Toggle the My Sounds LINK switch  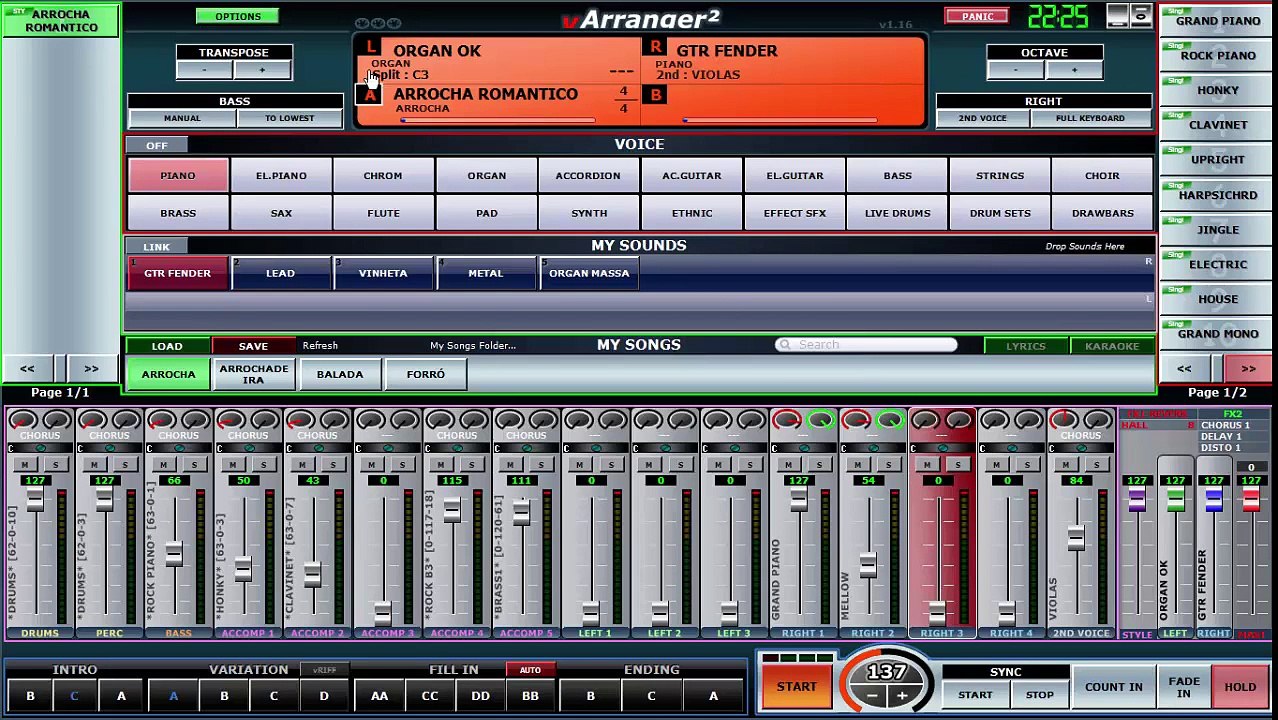pos(157,247)
